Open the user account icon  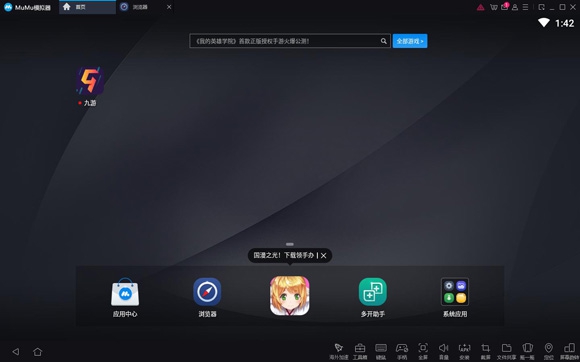[515, 7]
